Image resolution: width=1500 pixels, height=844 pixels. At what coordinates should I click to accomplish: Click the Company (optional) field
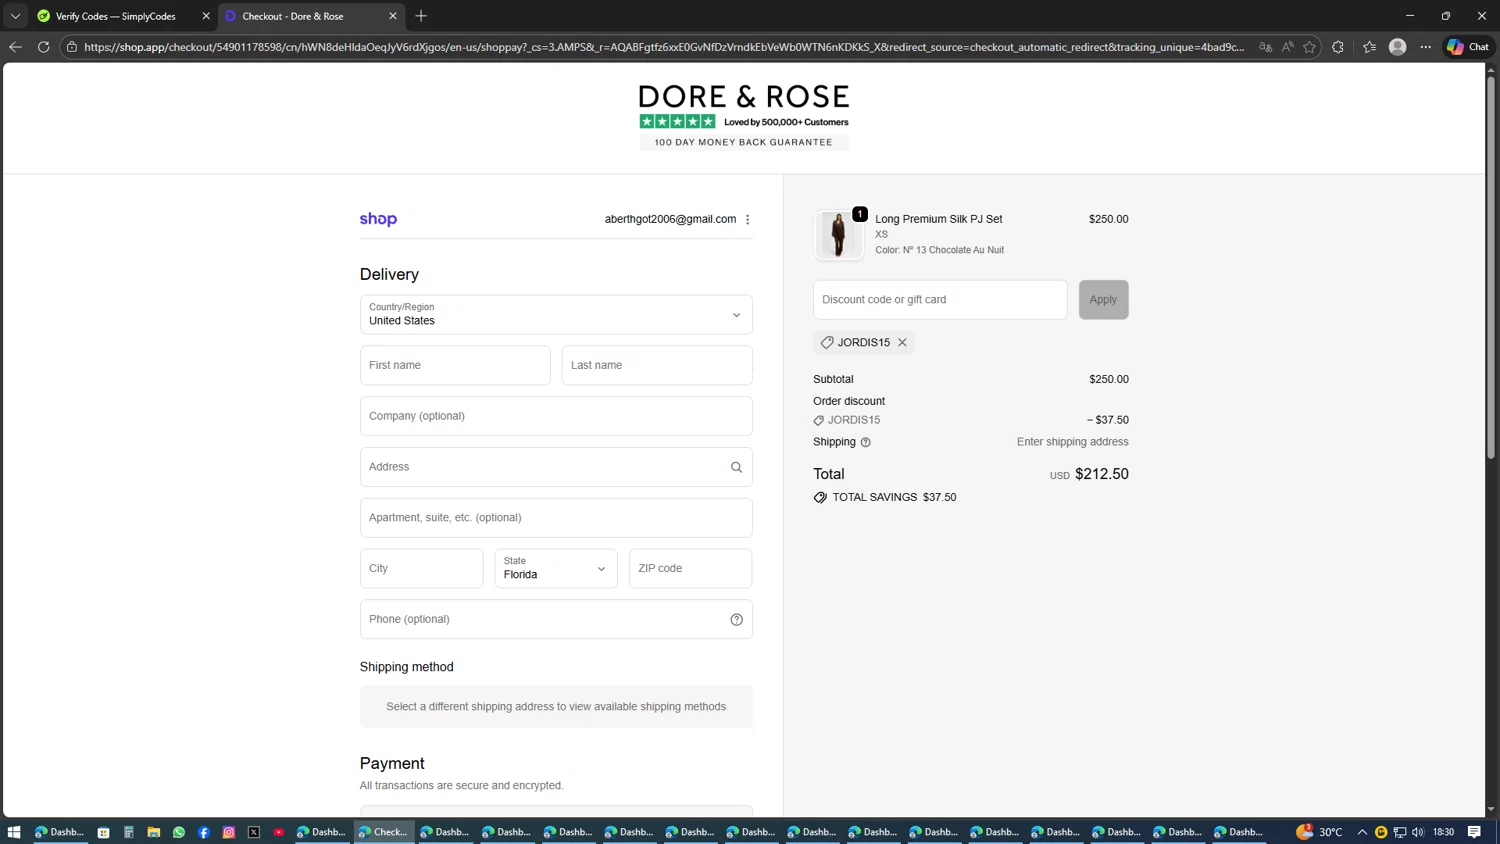click(556, 416)
